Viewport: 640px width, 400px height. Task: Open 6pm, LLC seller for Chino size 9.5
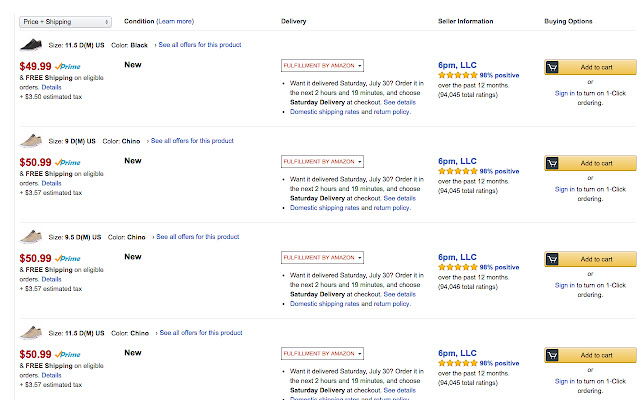point(457,257)
